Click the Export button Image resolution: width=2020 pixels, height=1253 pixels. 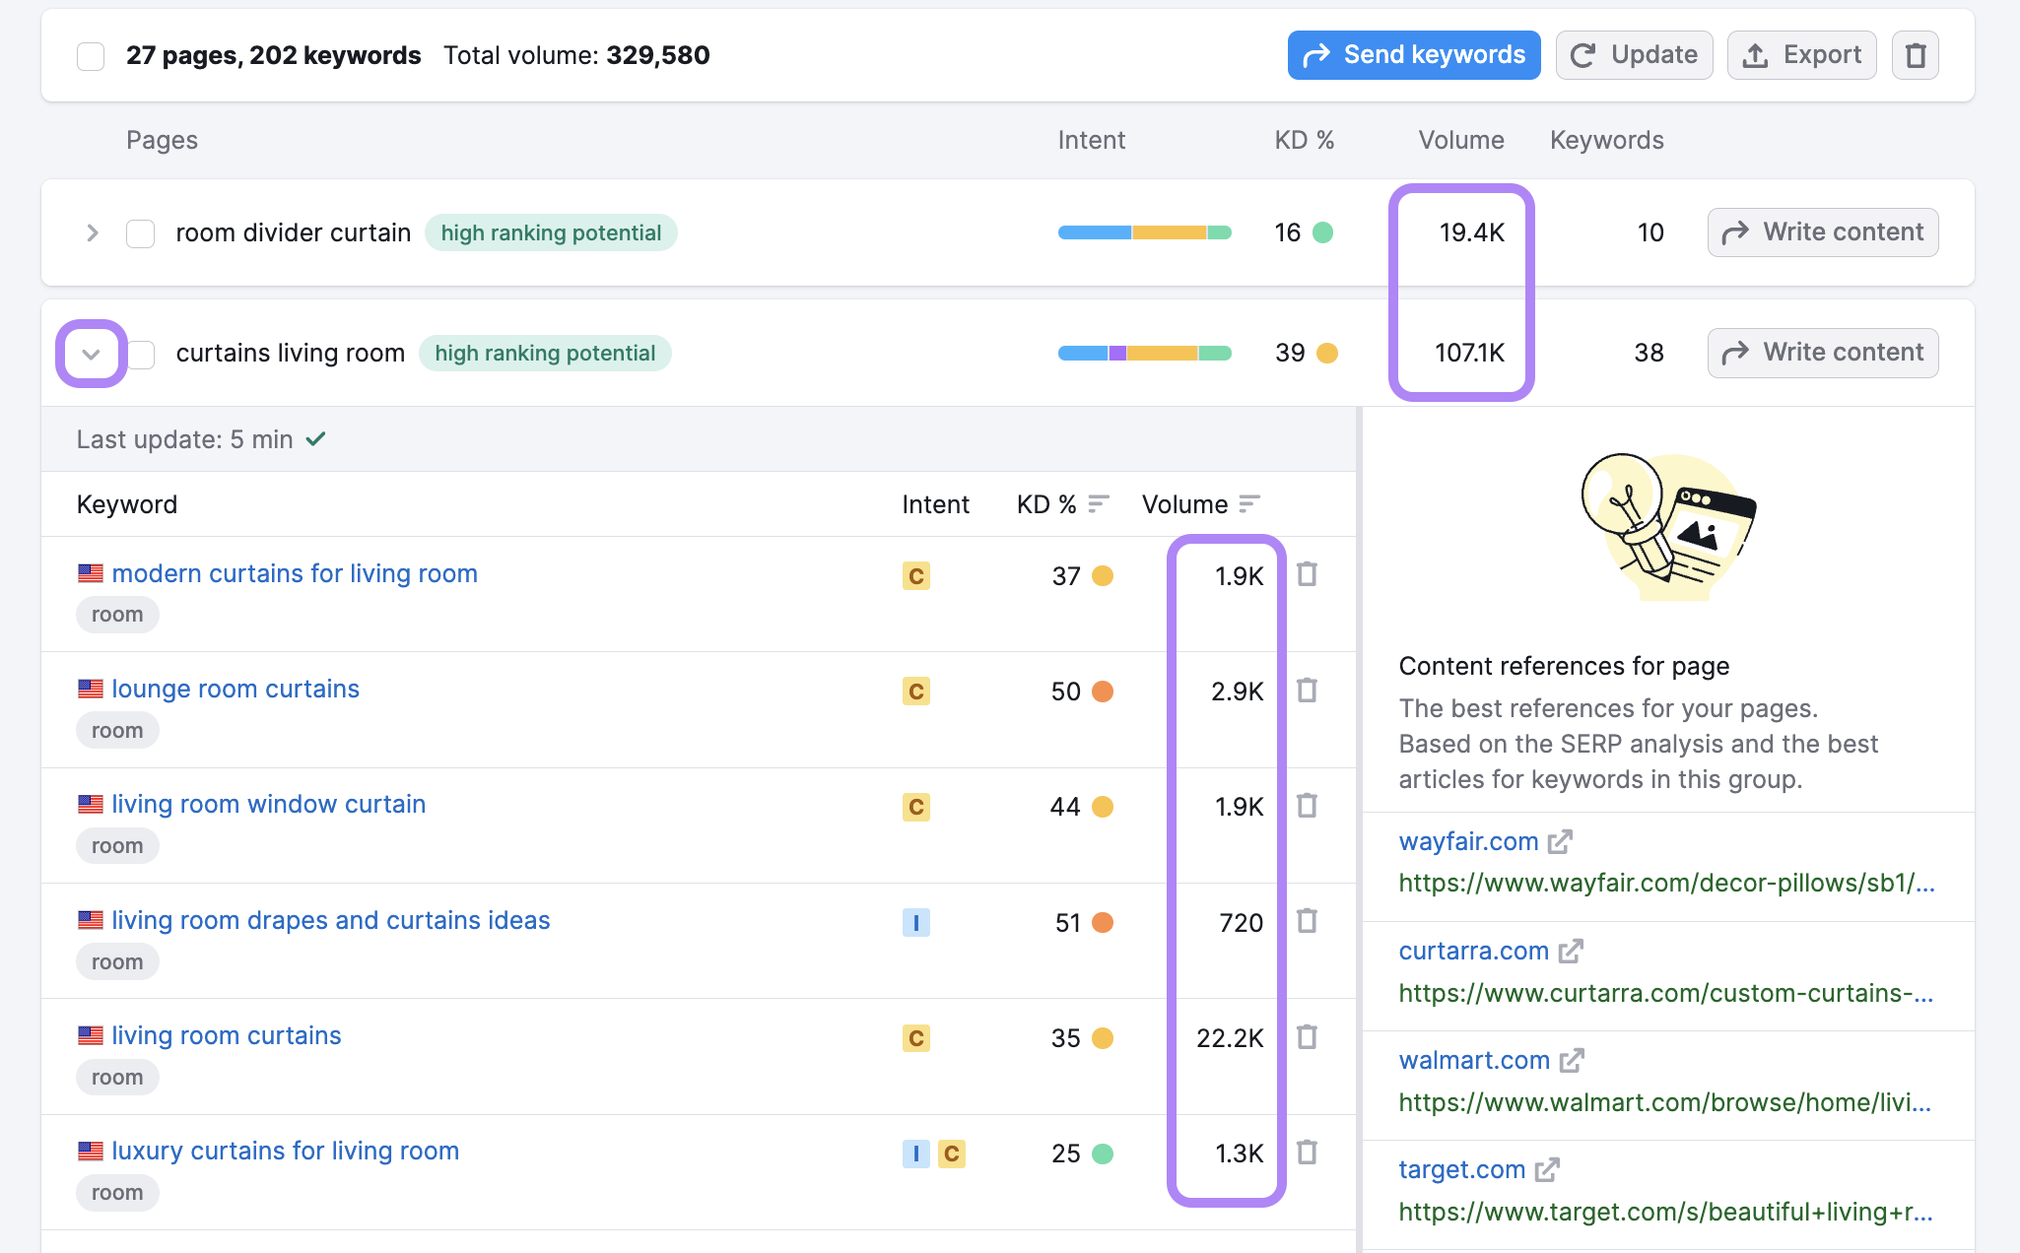click(1801, 55)
